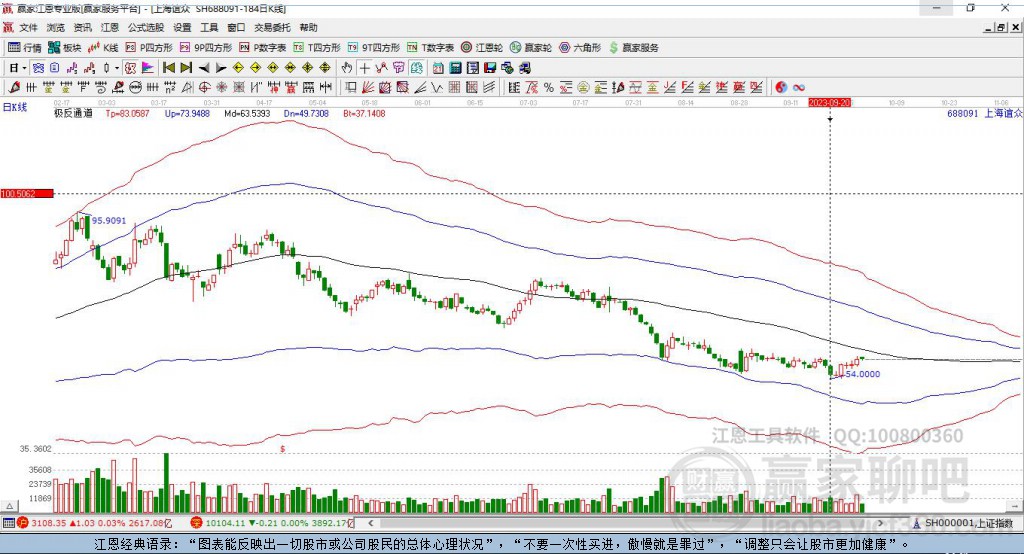Screen dimensions: 1024x554
Task: Open the P四方形 tool
Action: (x=149, y=48)
